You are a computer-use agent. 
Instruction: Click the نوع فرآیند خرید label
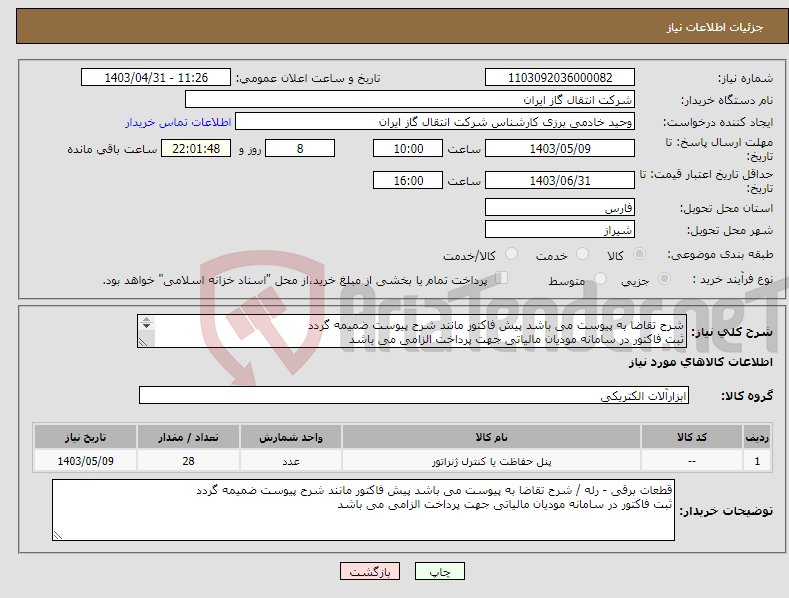(x=733, y=279)
